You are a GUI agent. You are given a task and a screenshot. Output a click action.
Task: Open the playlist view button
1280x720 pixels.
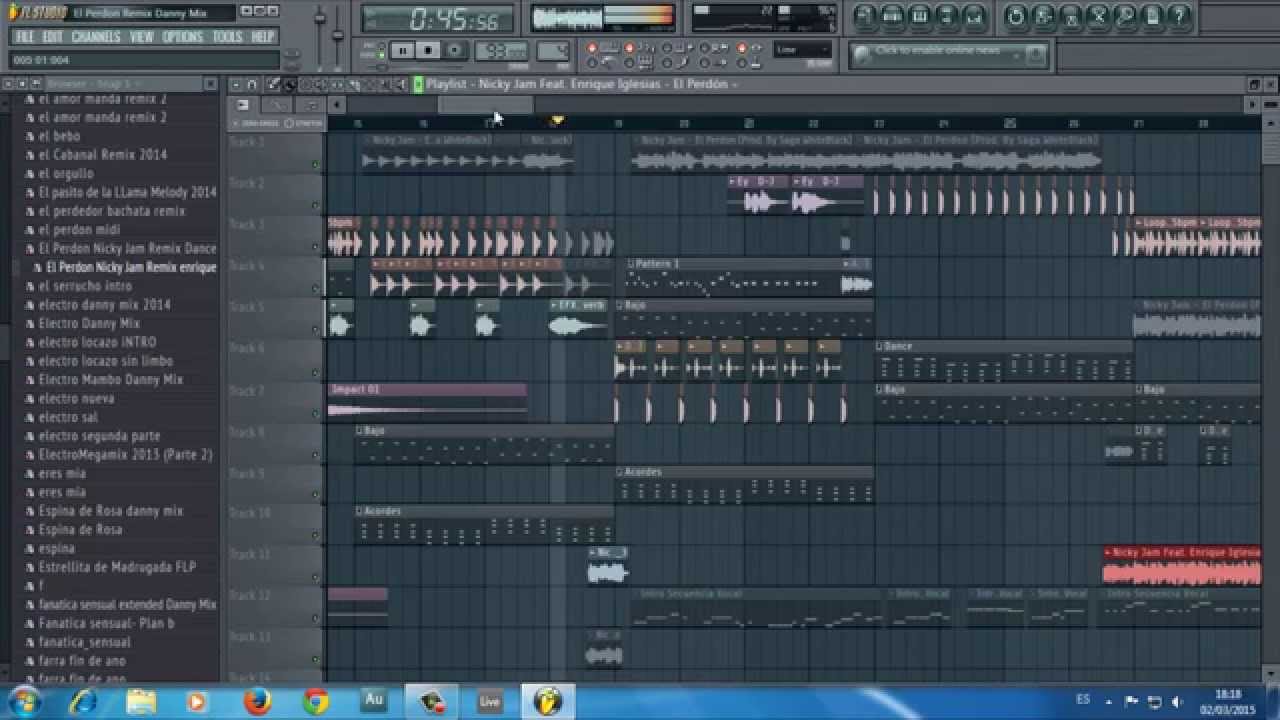tap(866, 15)
